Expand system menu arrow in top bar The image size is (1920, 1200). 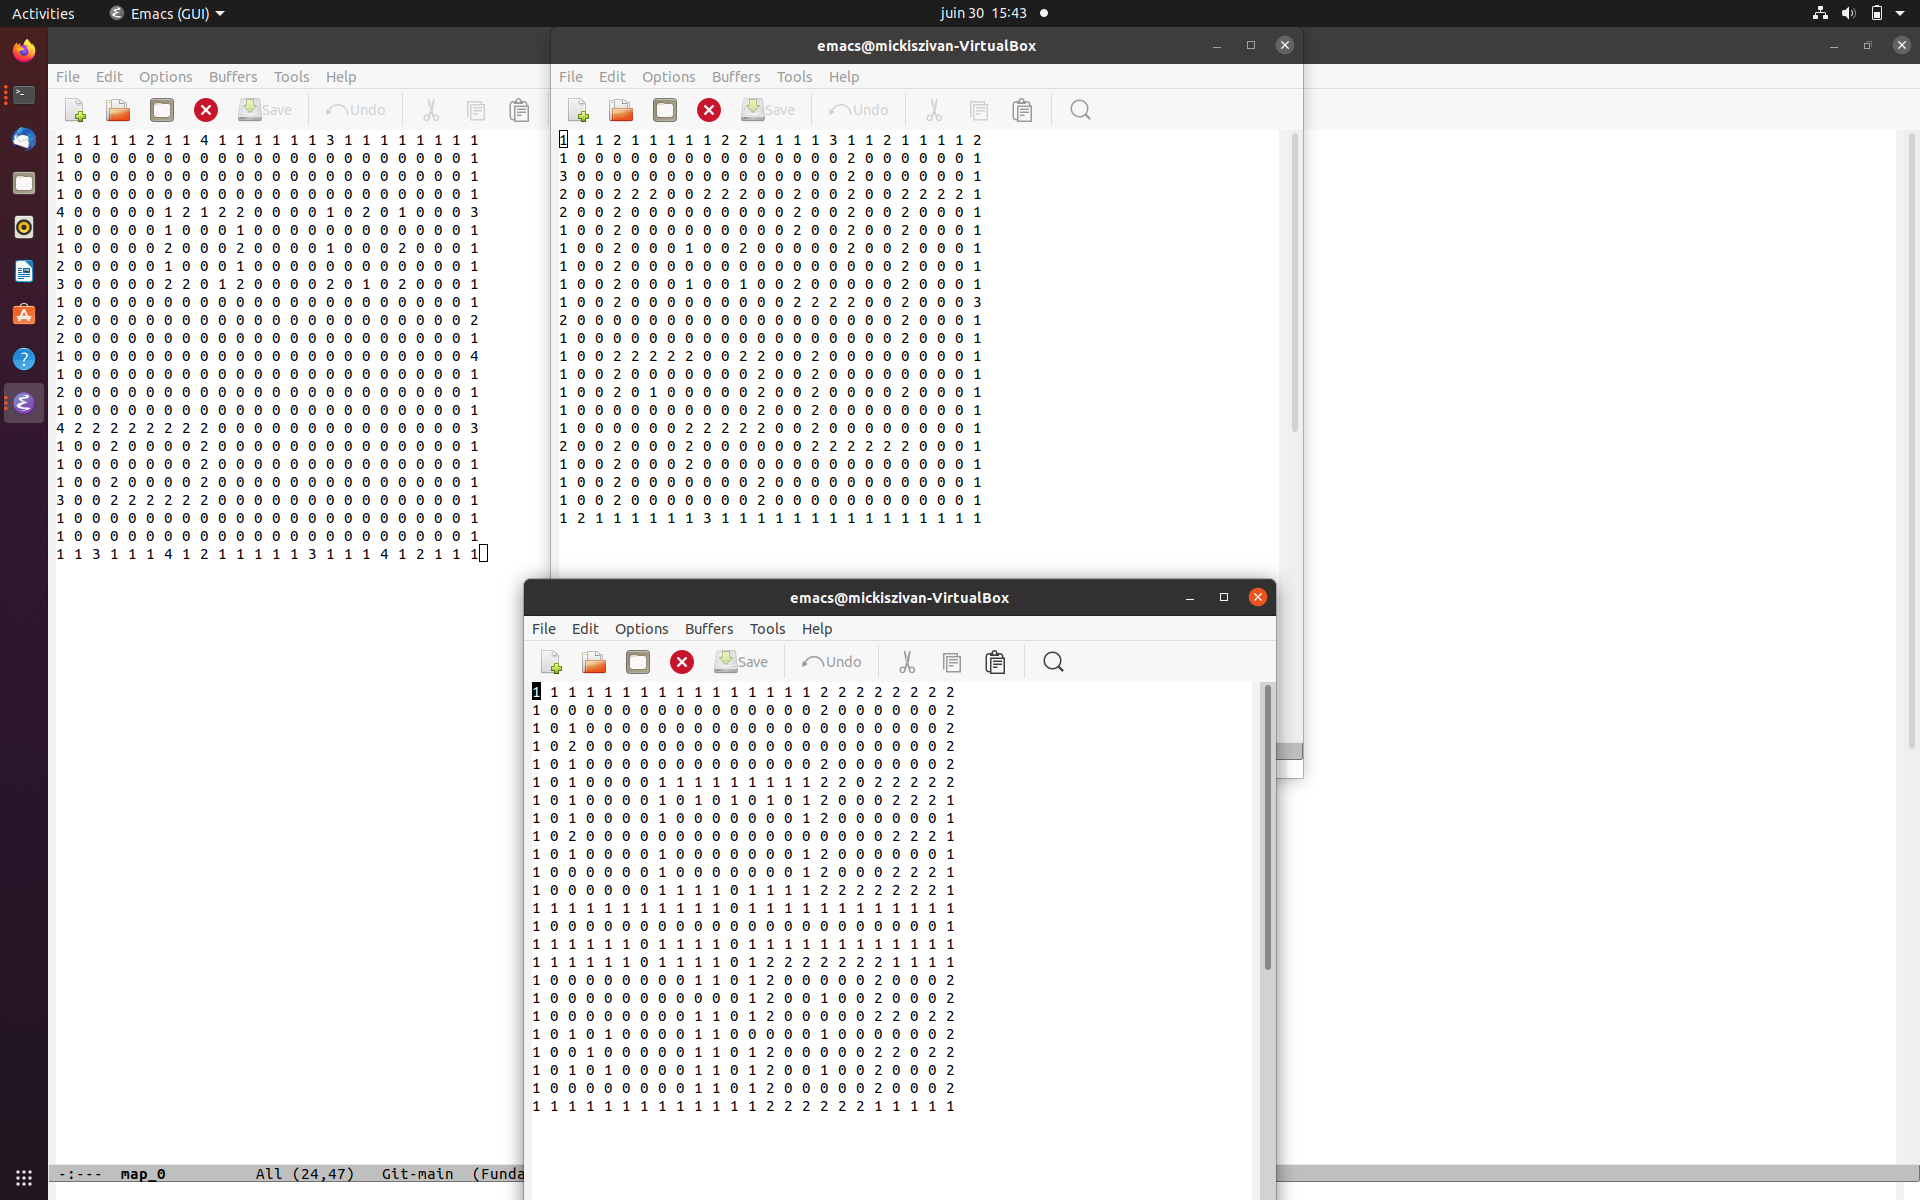(1900, 13)
